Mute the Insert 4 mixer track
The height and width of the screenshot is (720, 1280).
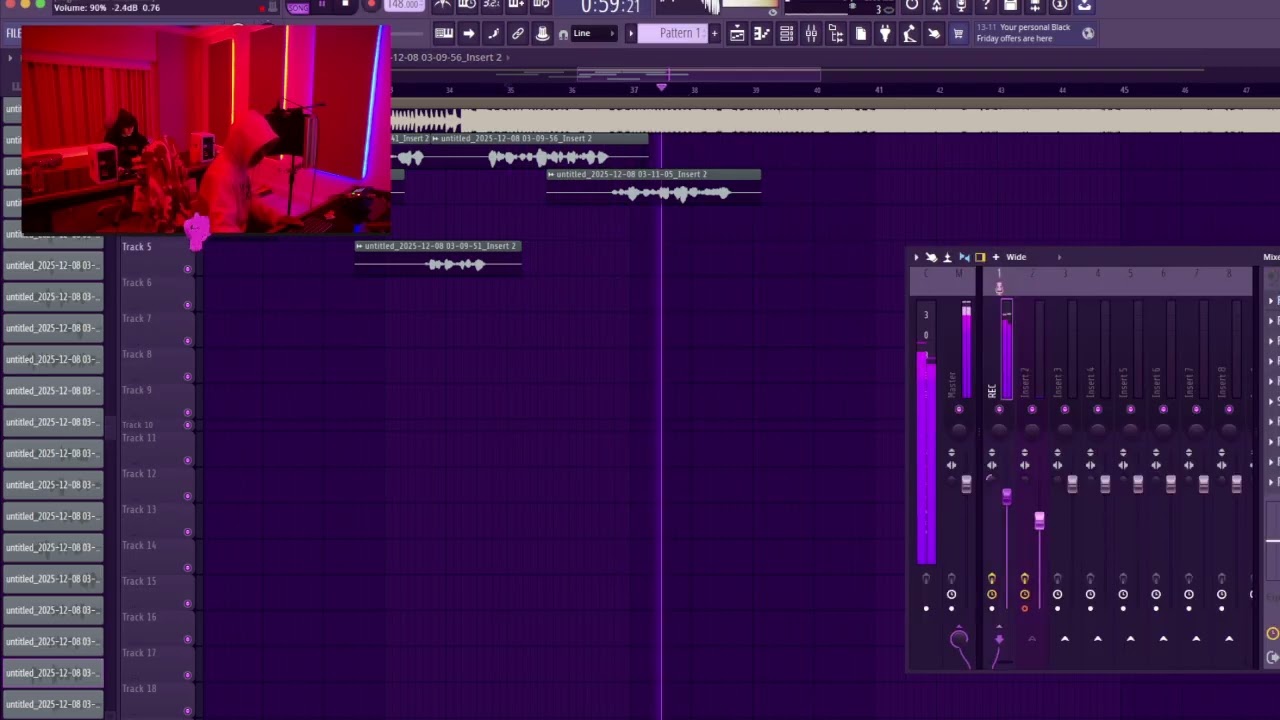(x=1097, y=409)
